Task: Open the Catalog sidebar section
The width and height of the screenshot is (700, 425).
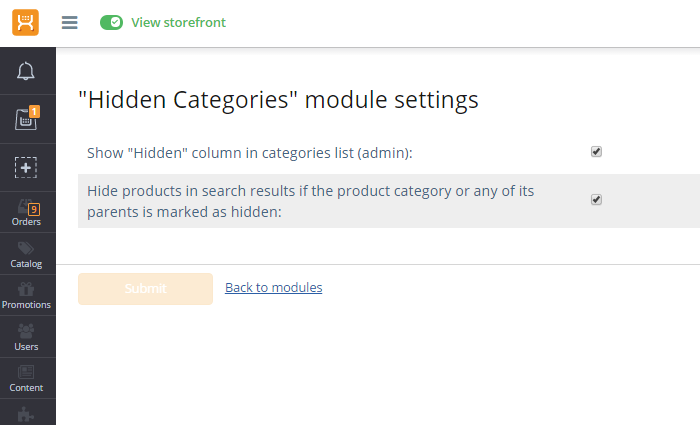Action: click(x=28, y=254)
